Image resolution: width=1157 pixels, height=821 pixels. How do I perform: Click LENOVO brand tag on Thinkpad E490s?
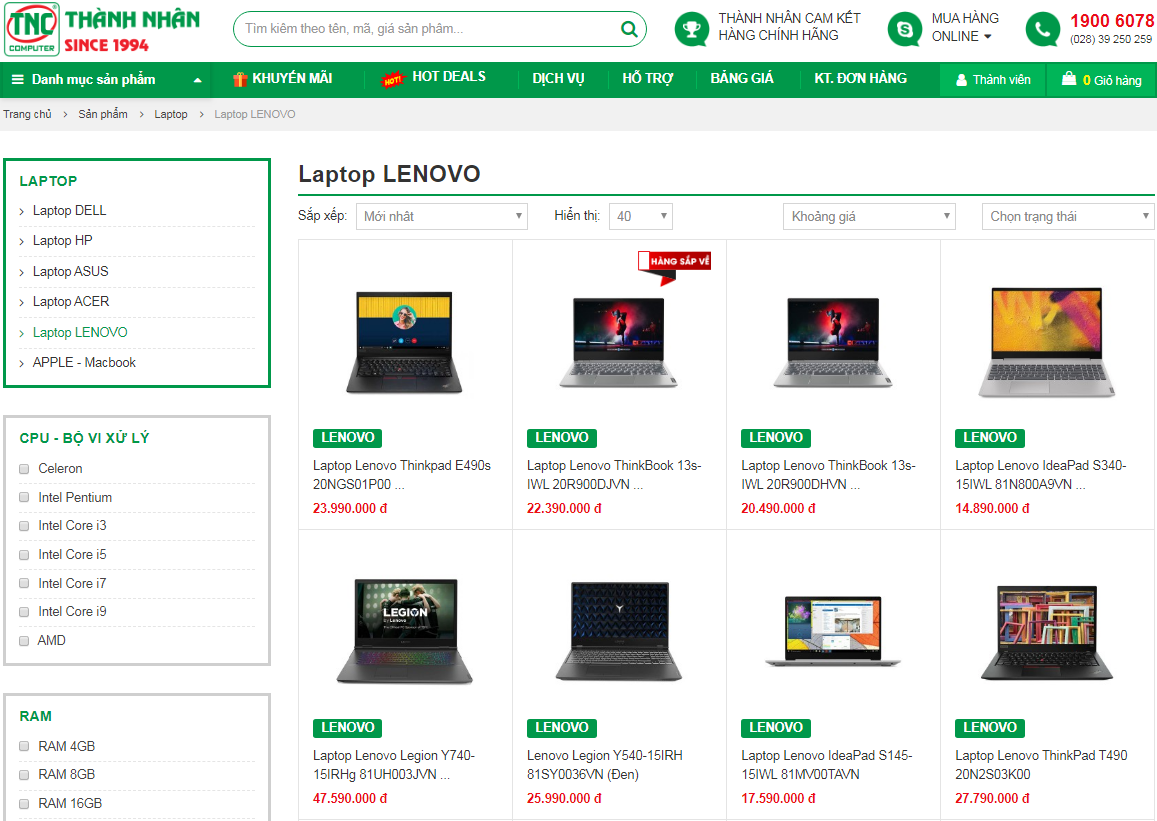coord(348,437)
